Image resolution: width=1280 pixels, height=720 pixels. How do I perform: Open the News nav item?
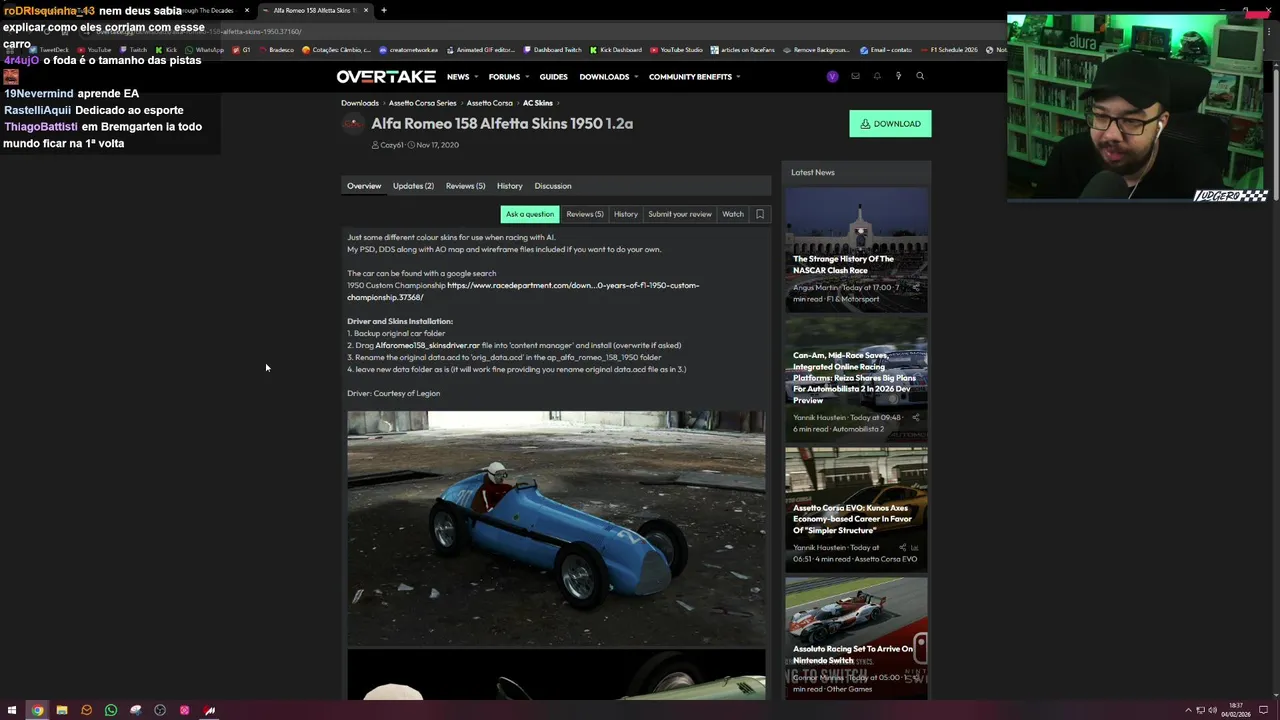point(458,77)
